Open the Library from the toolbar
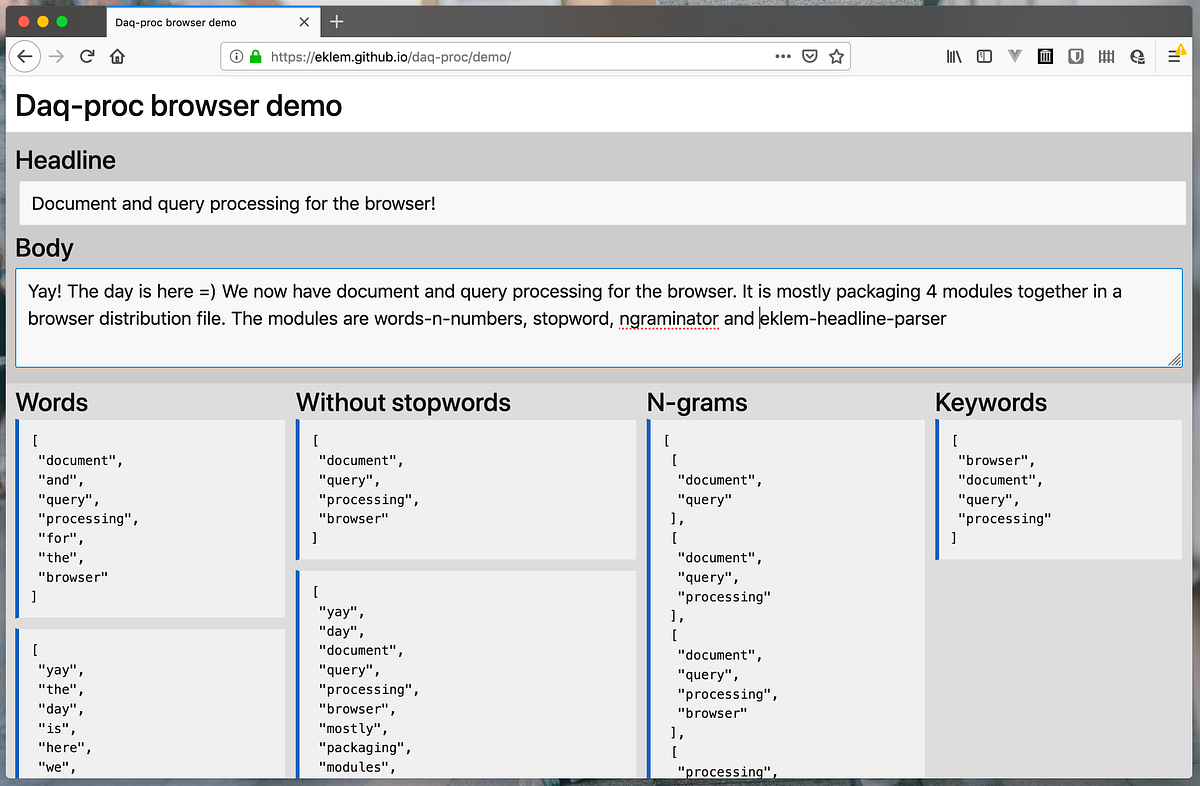 coord(953,56)
